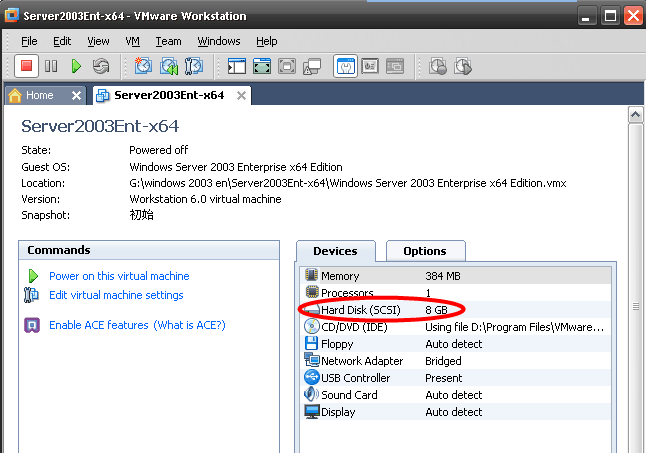Screen dimensions: 646x453
Task: Open the Windows menu
Action: click(x=219, y=41)
